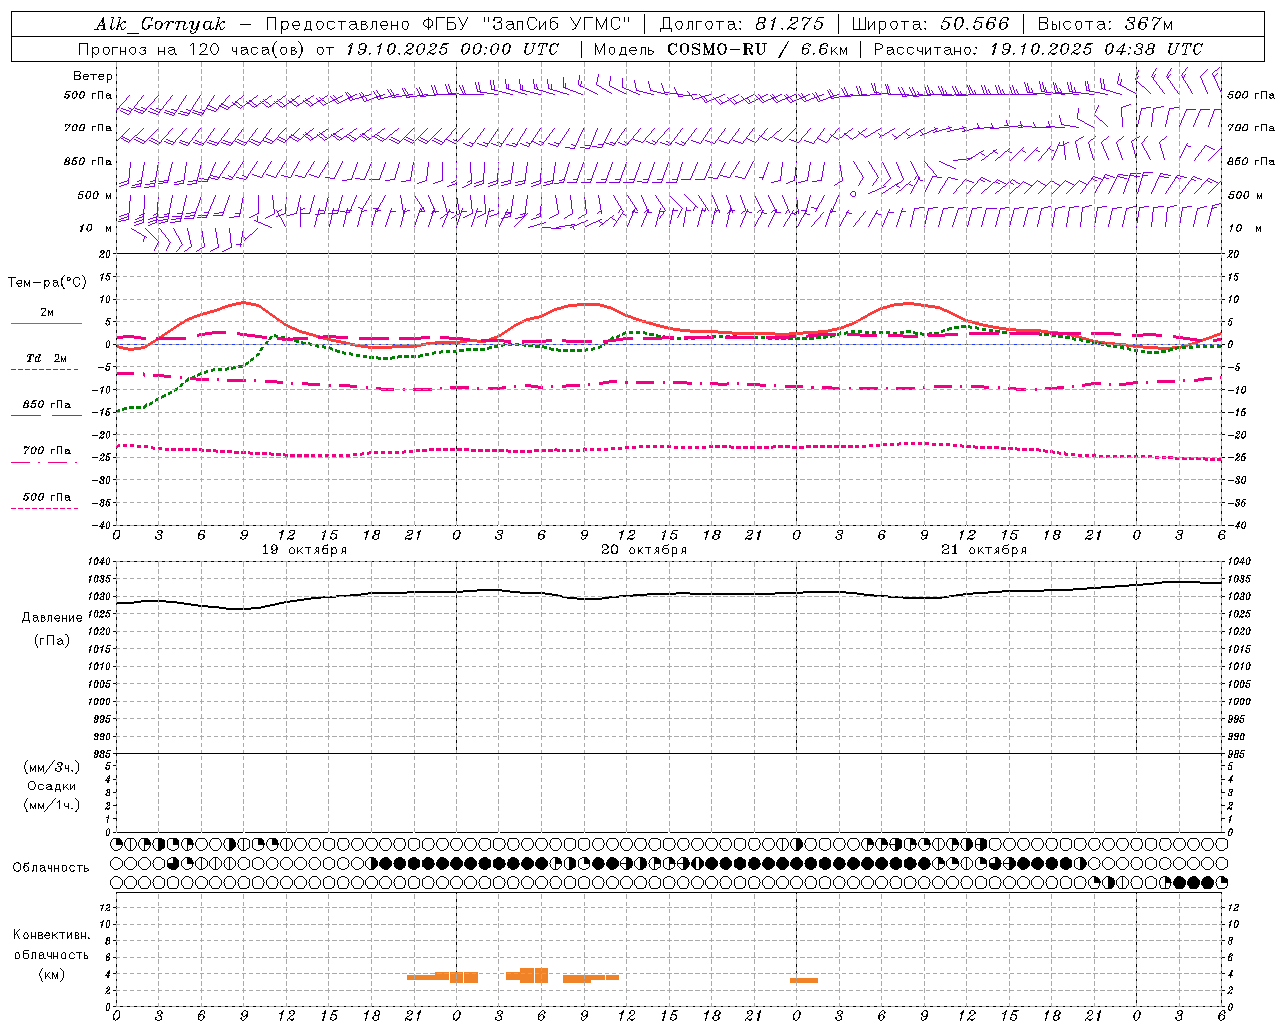Screen dimensions: 1280x1024
Task: Click the elevation text Высота: 367м
Action: [1105, 24]
